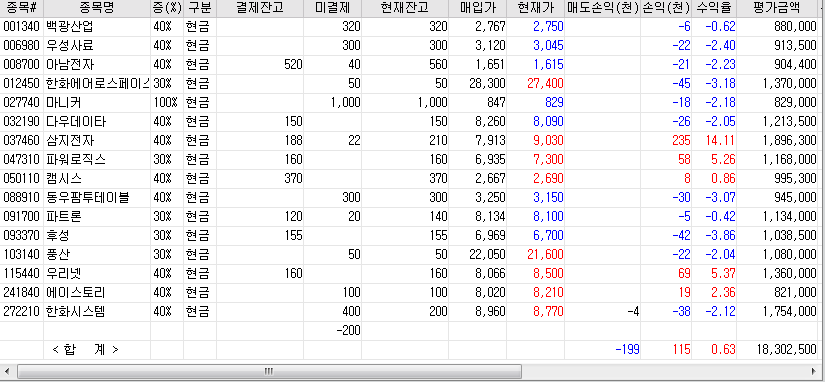825x382 pixels.
Task: Click the 현재잔고 column header
Action: [405, 8]
